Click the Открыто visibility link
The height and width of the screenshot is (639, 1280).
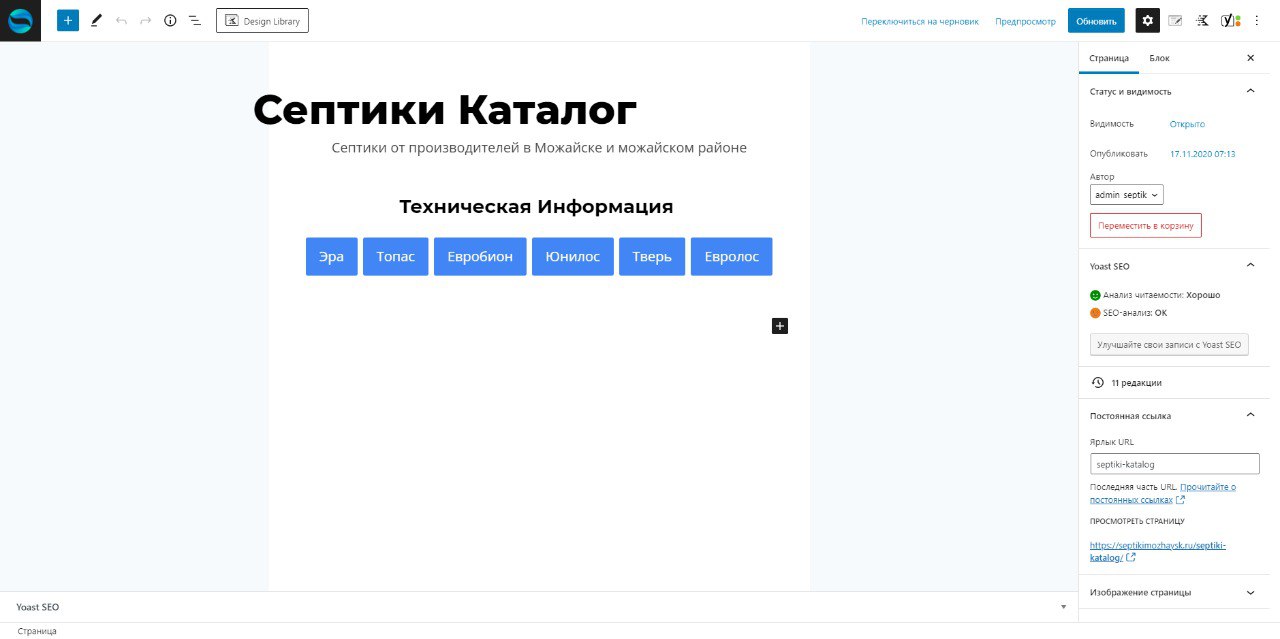1187,124
